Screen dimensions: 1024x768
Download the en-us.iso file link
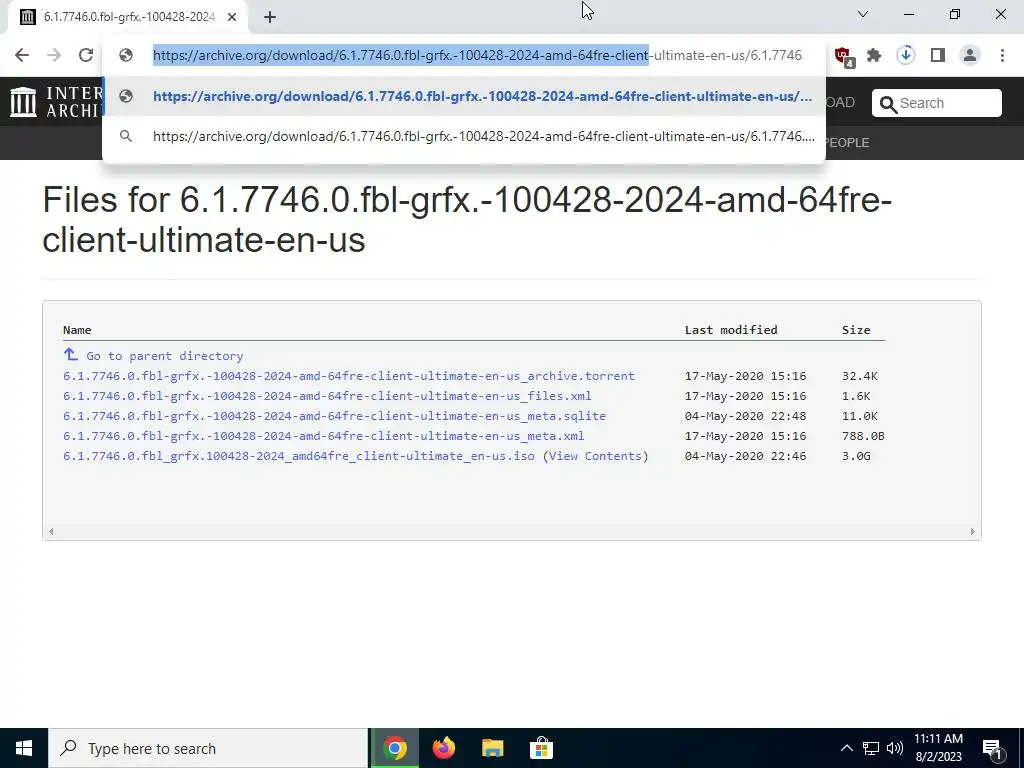pos(298,456)
